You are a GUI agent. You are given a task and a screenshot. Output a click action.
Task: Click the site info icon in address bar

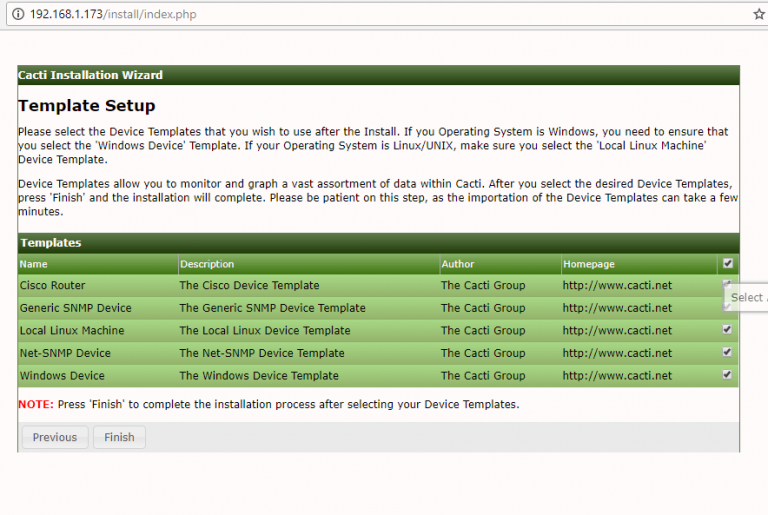pos(18,14)
